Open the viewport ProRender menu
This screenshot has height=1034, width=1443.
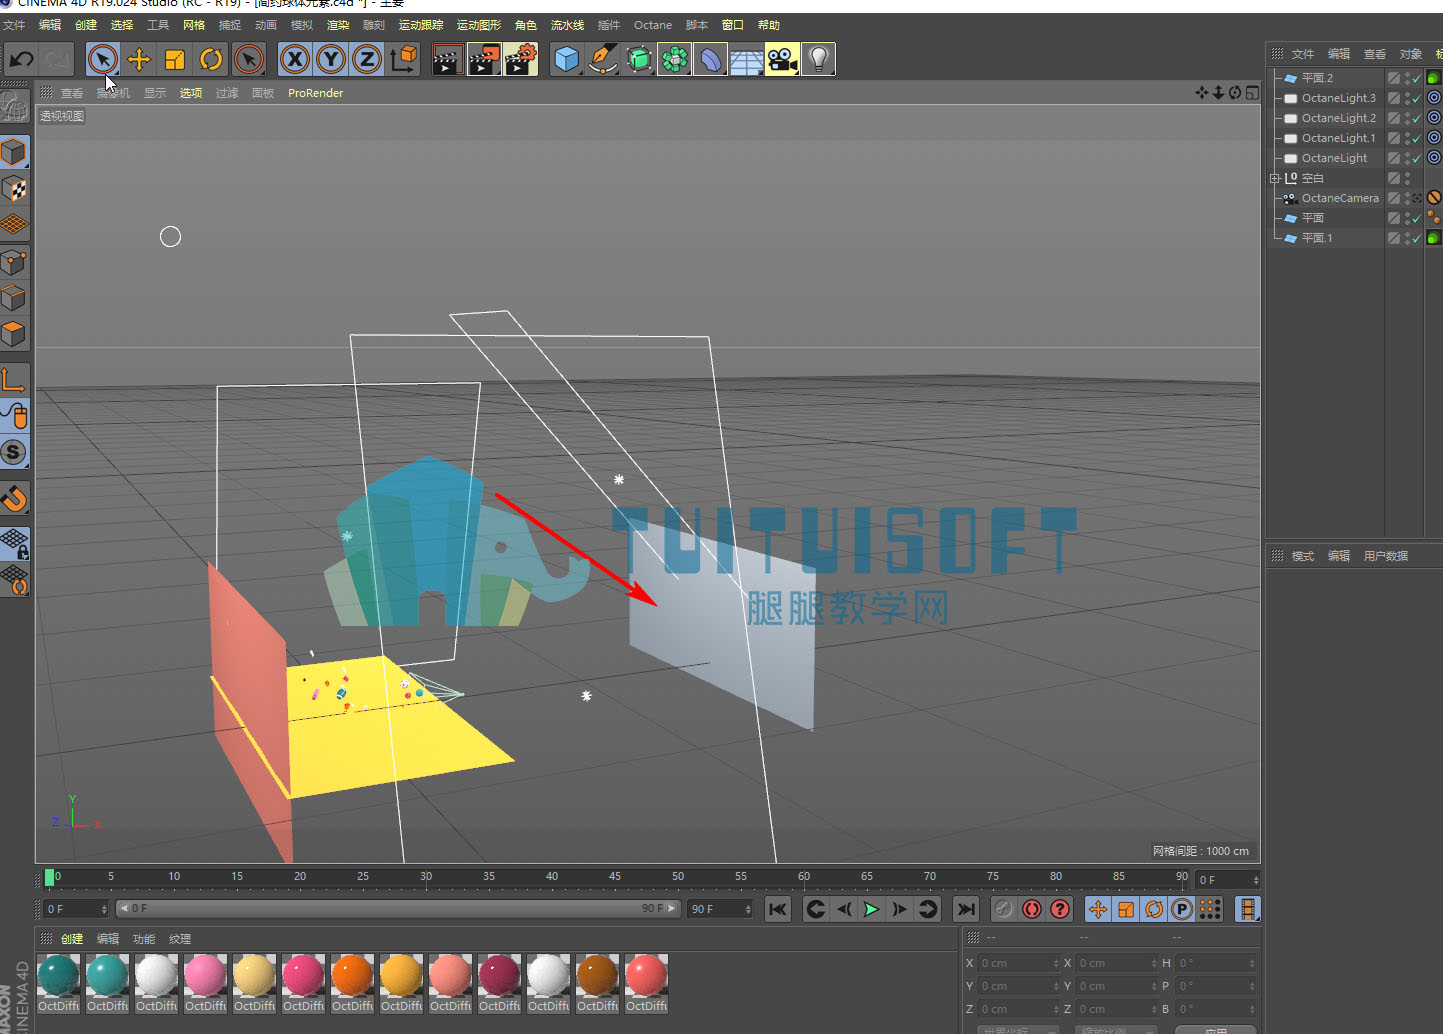(315, 93)
